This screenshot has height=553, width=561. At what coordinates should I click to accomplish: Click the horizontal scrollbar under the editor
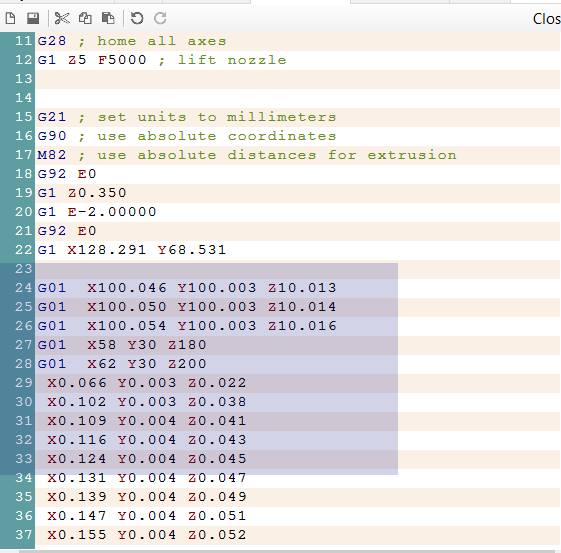click(286, 551)
